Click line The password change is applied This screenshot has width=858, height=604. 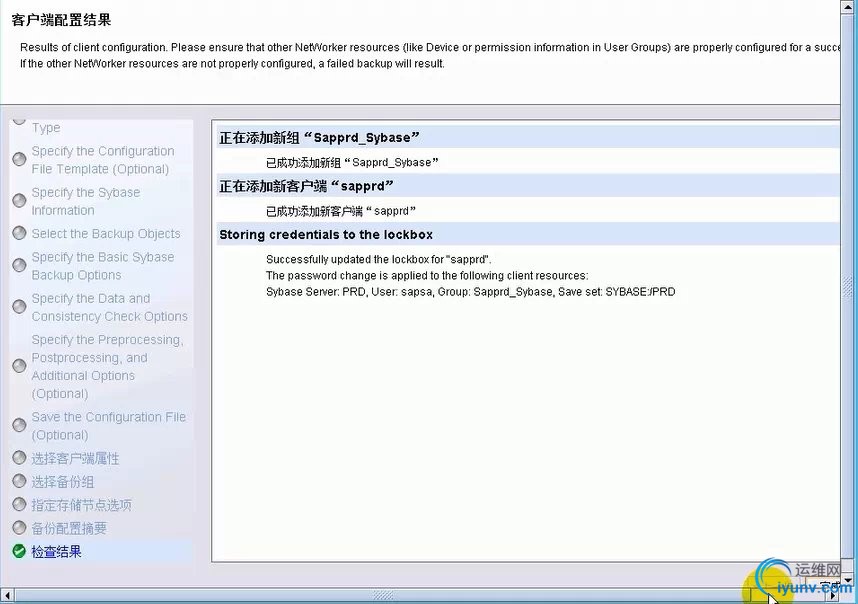pyautogui.click(x=427, y=275)
